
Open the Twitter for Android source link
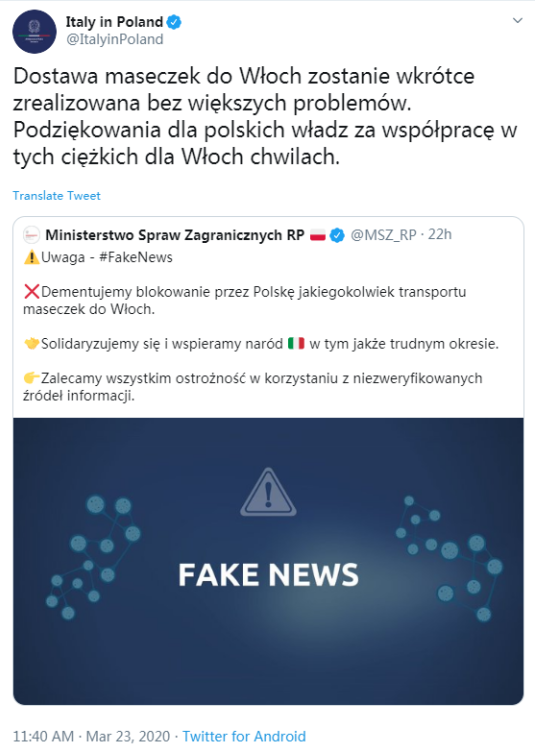tap(244, 736)
